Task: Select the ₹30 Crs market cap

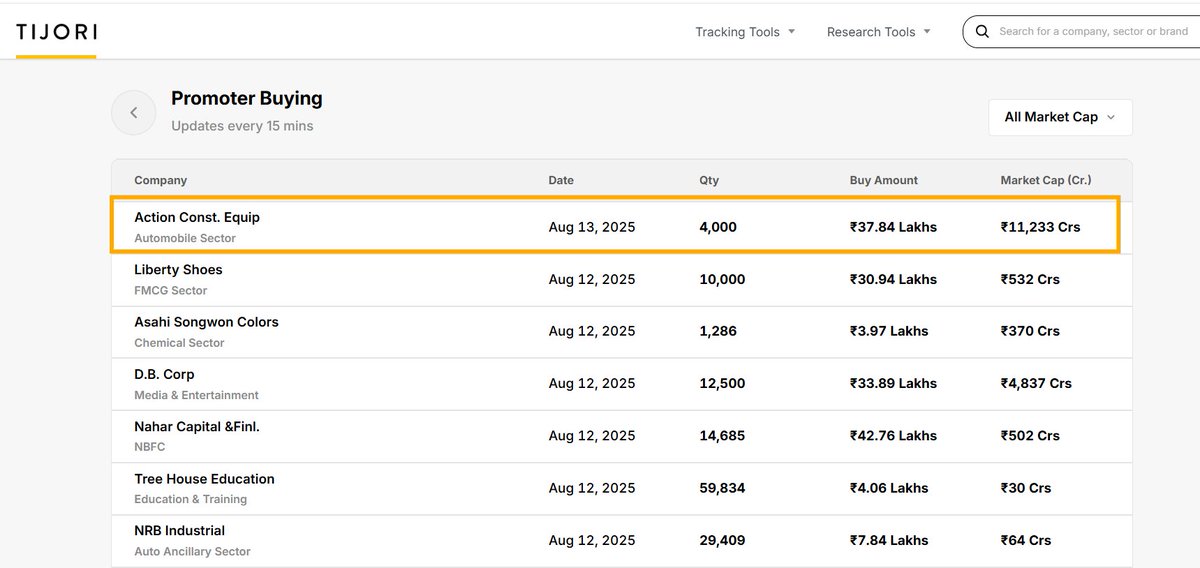Action: tap(1026, 488)
